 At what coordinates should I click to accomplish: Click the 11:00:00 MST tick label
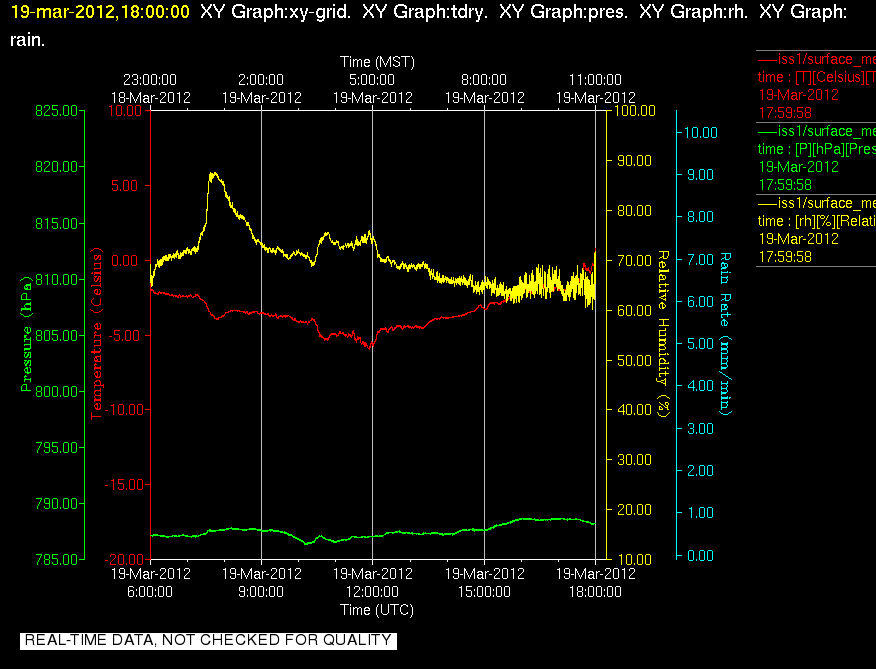coord(595,80)
